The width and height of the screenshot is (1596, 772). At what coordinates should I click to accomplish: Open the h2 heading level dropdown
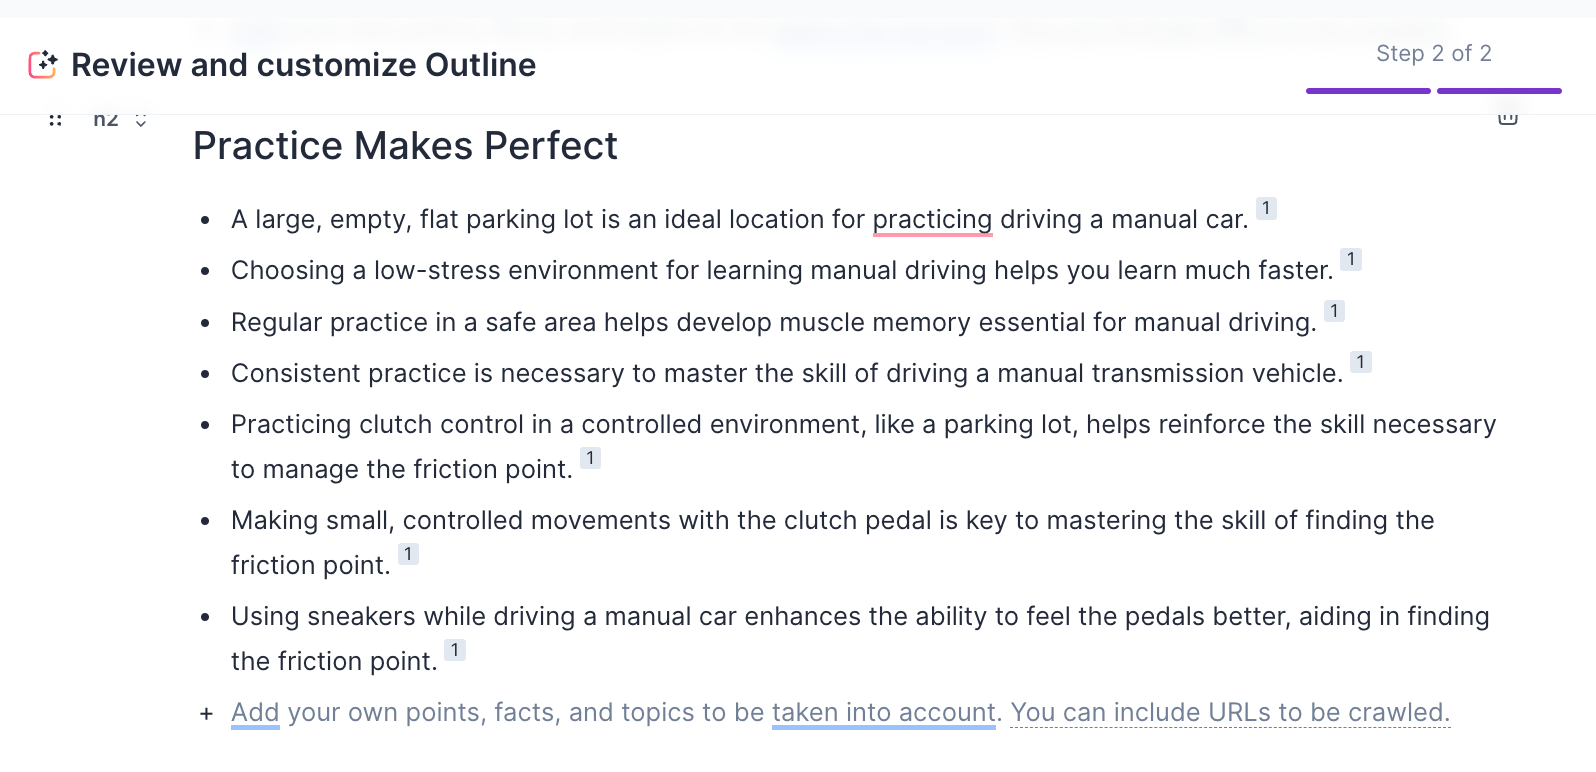point(140,121)
